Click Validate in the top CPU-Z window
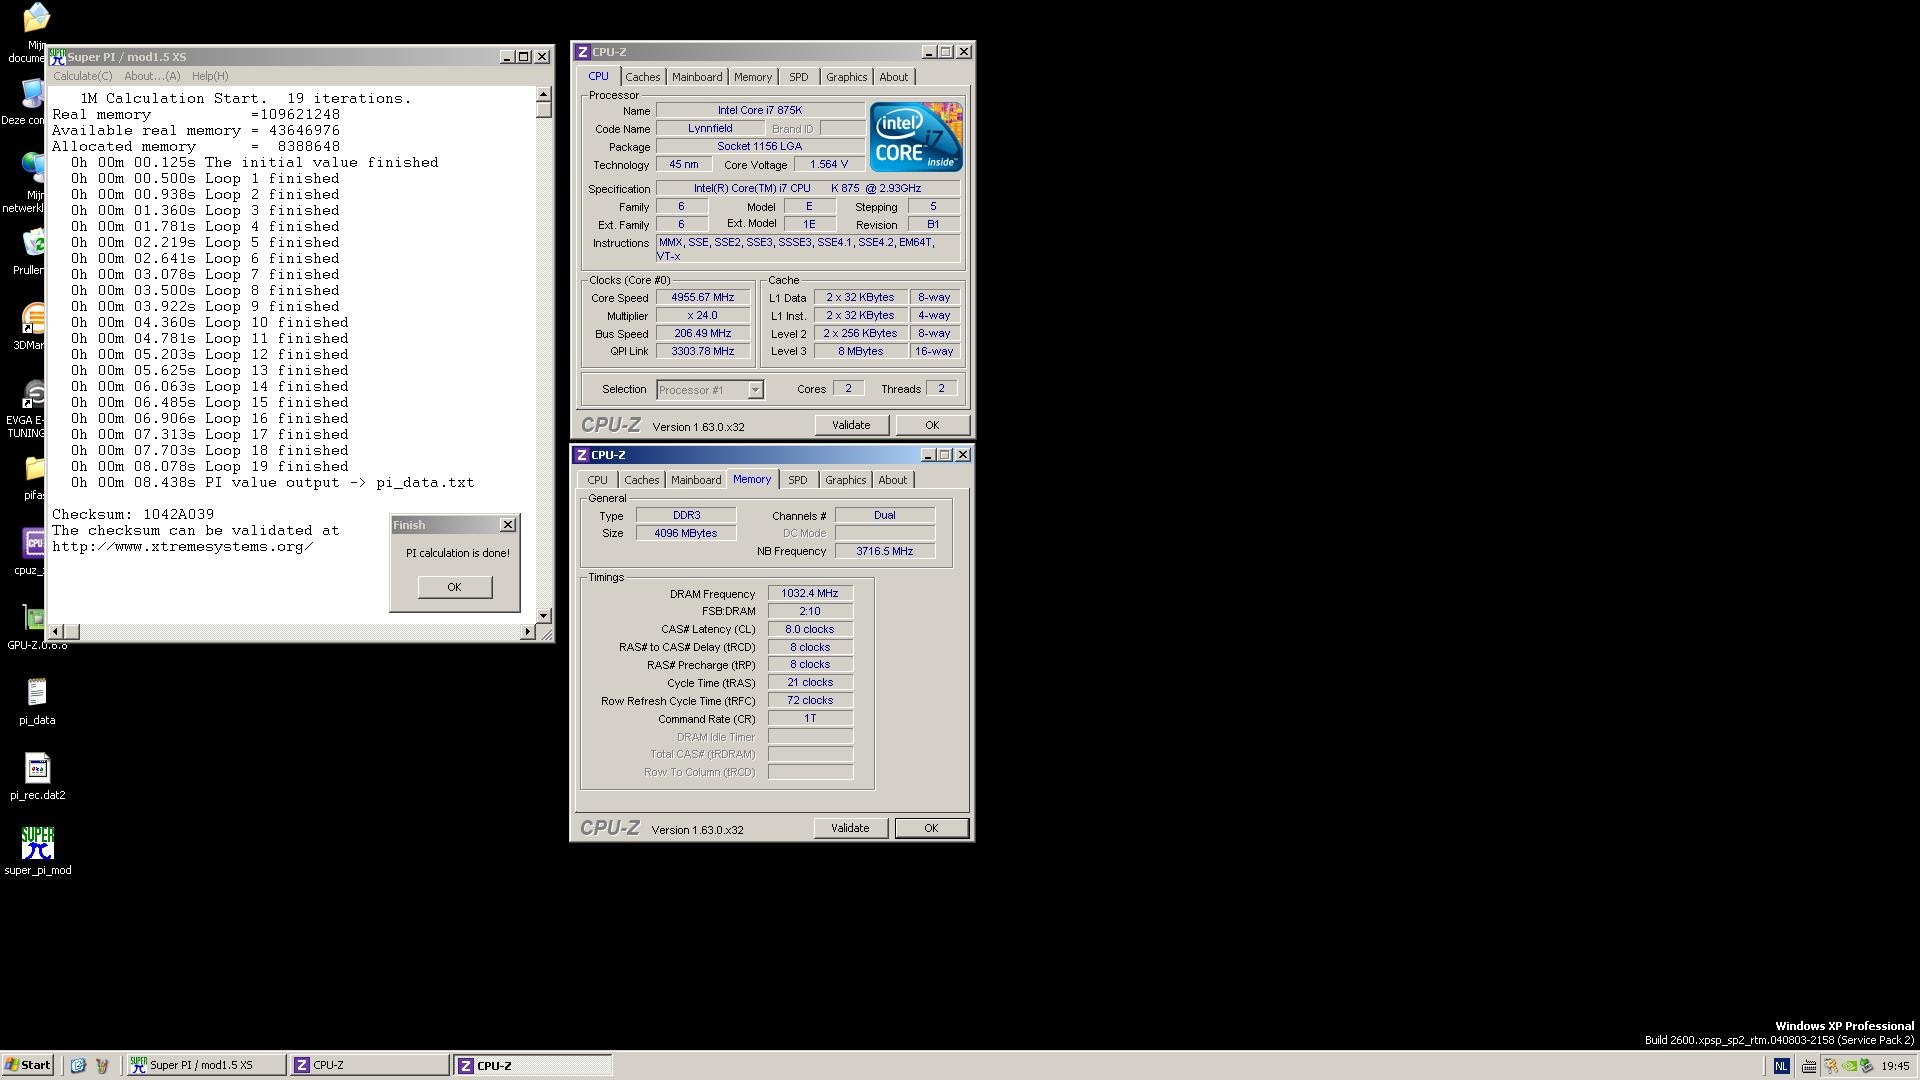This screenshot has width=1920, height=1080. coord(850,425)
